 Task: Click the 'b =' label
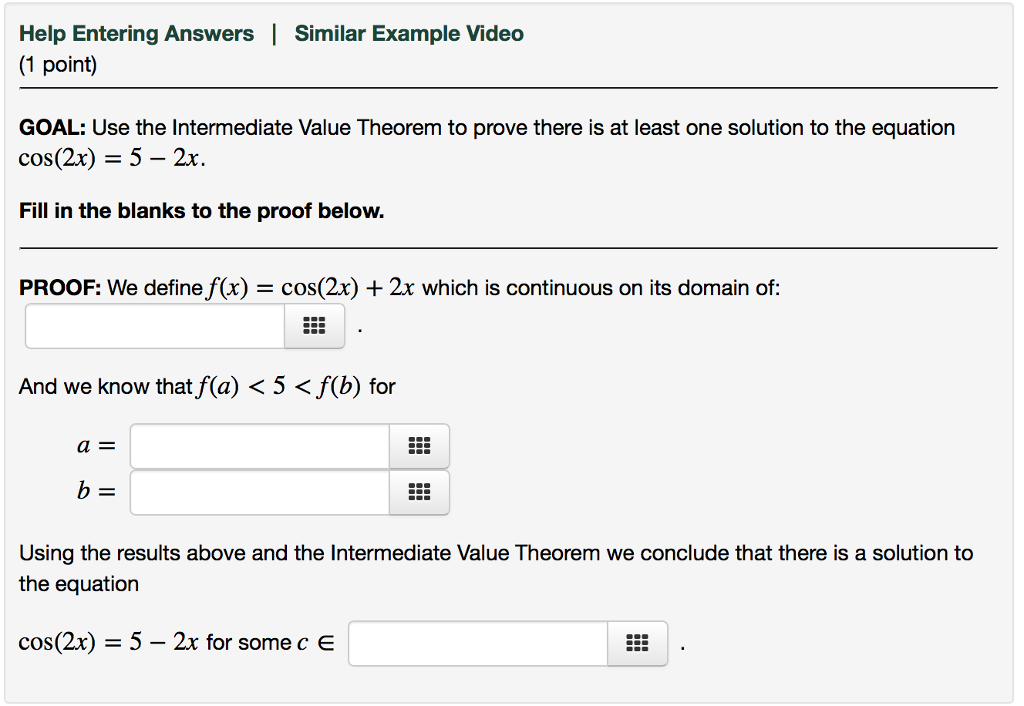(x=97, y=490)
